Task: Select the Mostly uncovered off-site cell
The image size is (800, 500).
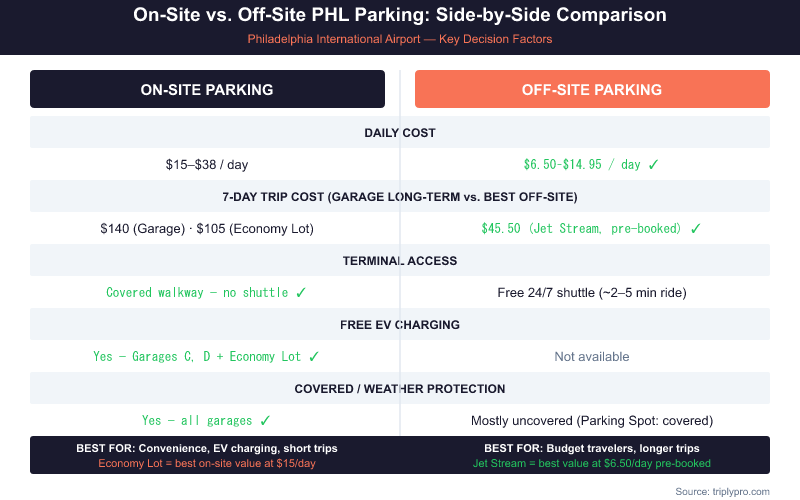Action: [592, 420]
